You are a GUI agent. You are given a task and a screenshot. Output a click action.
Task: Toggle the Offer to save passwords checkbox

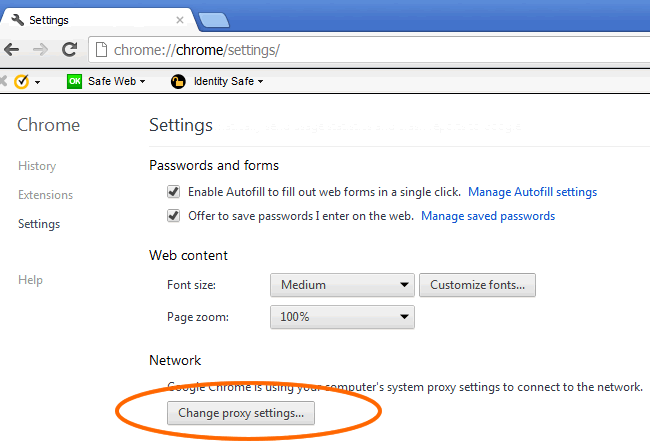tap(173, 216)
